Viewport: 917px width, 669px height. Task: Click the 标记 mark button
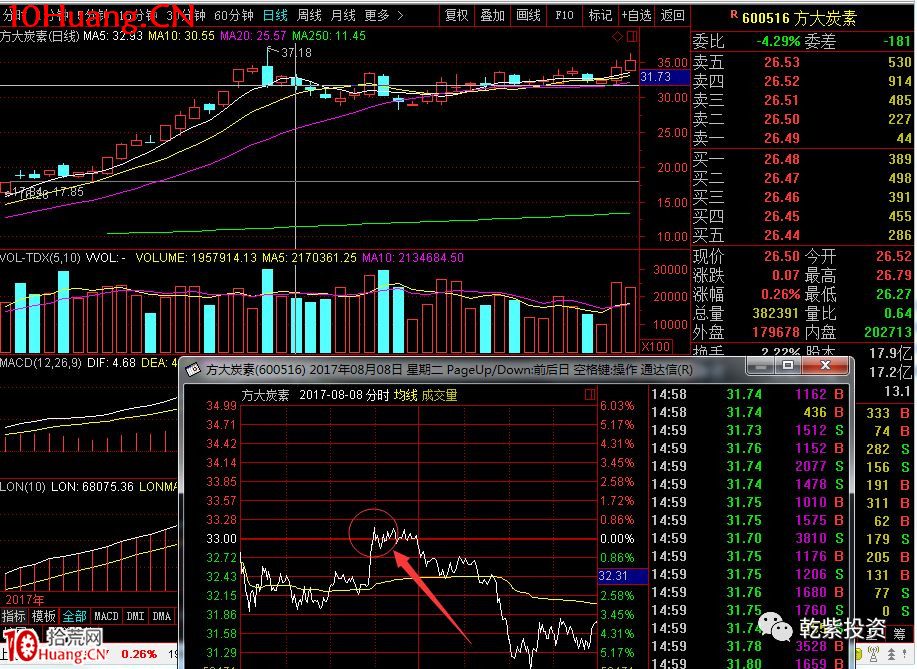tap(600, 16)
